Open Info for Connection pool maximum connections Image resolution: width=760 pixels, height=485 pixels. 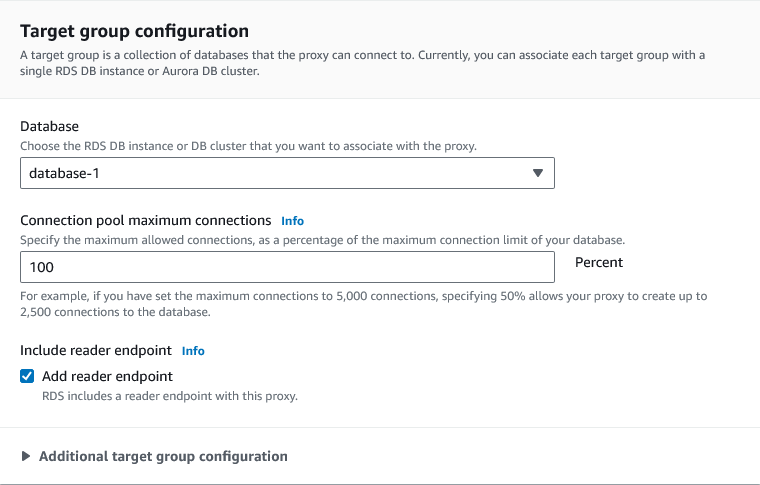coord(292,221)
